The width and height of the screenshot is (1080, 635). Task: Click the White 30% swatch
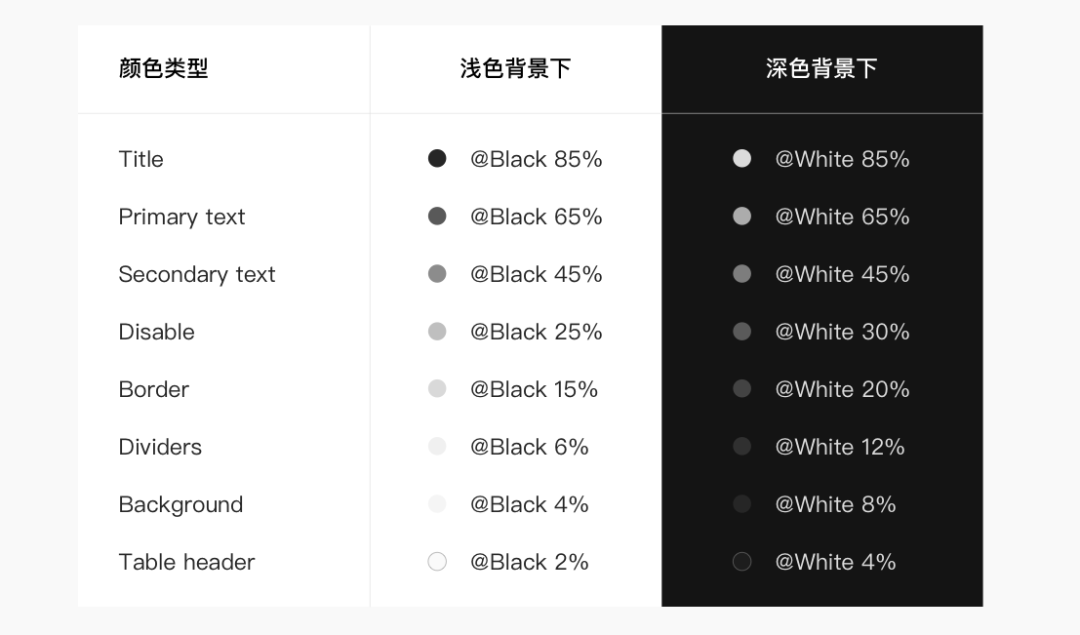[x=742, y=331]
